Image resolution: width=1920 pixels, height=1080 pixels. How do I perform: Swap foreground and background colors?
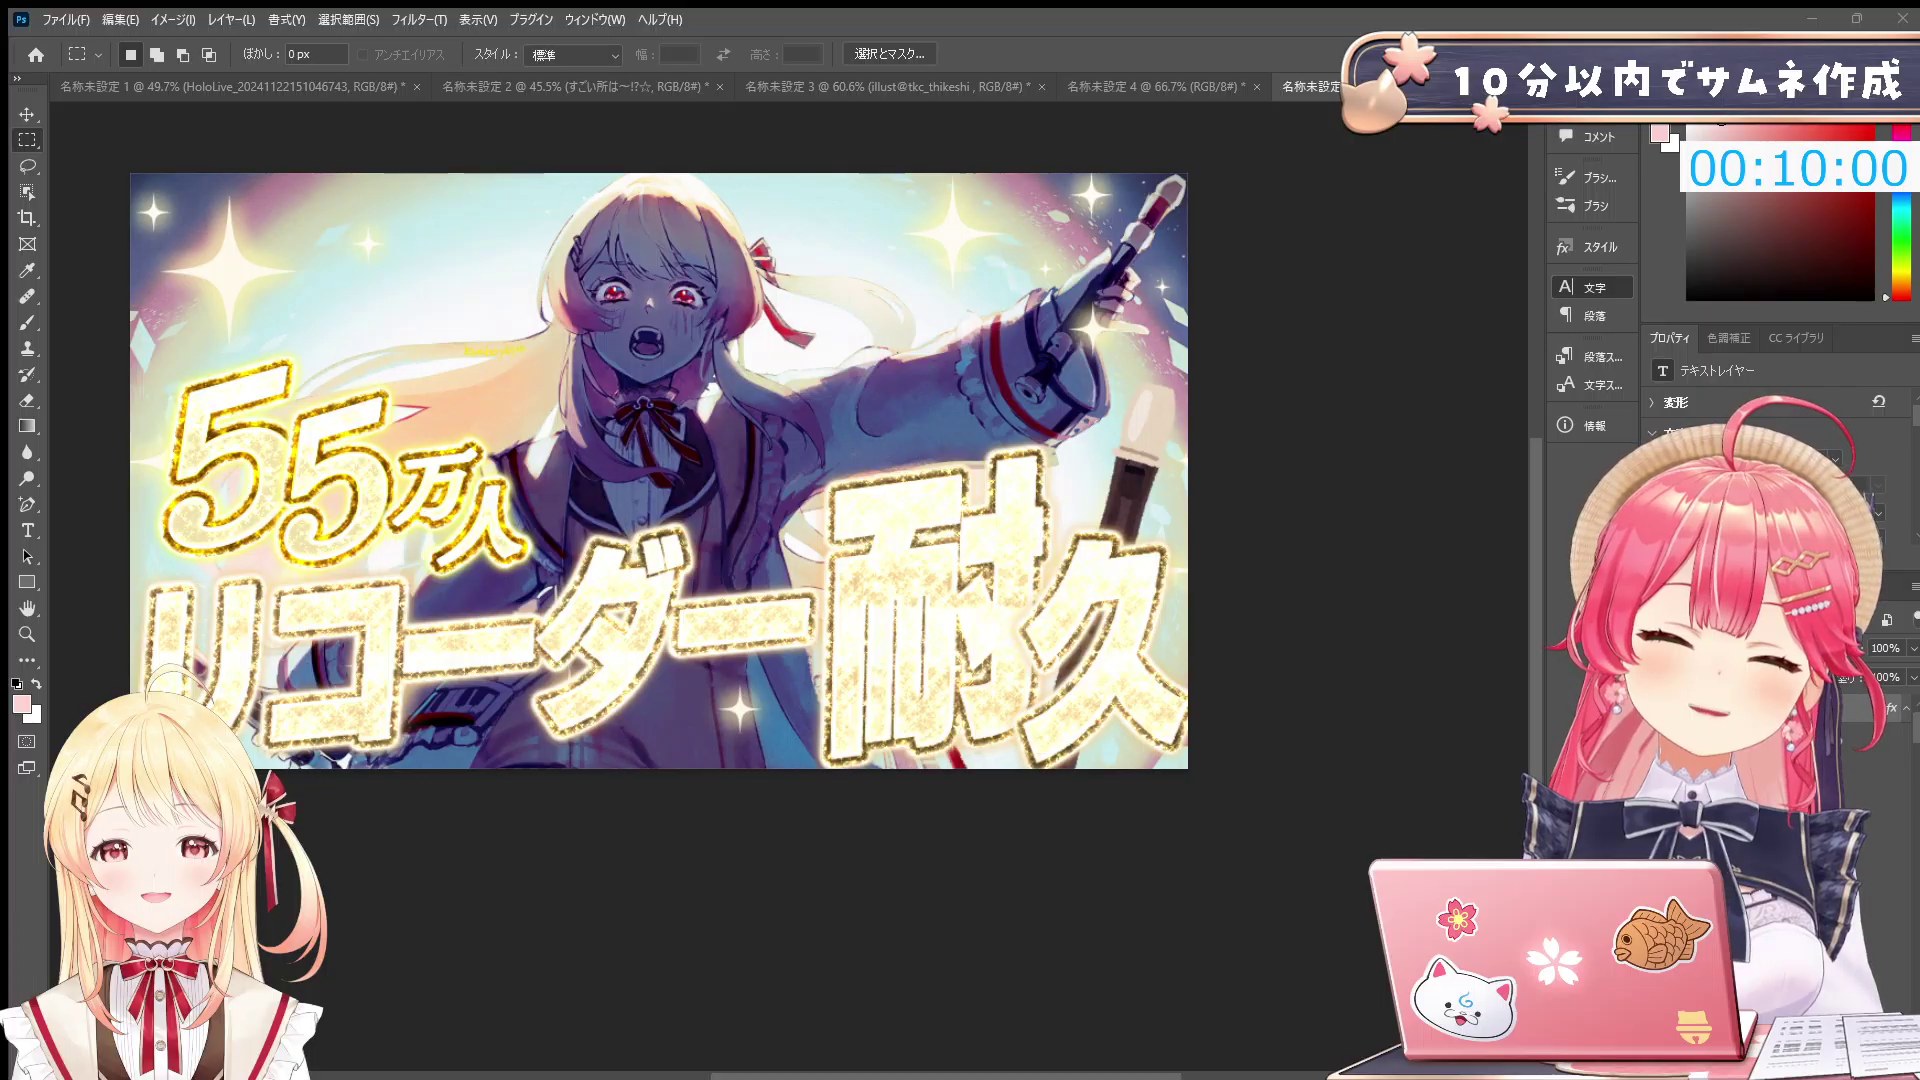tap(37, 684)
